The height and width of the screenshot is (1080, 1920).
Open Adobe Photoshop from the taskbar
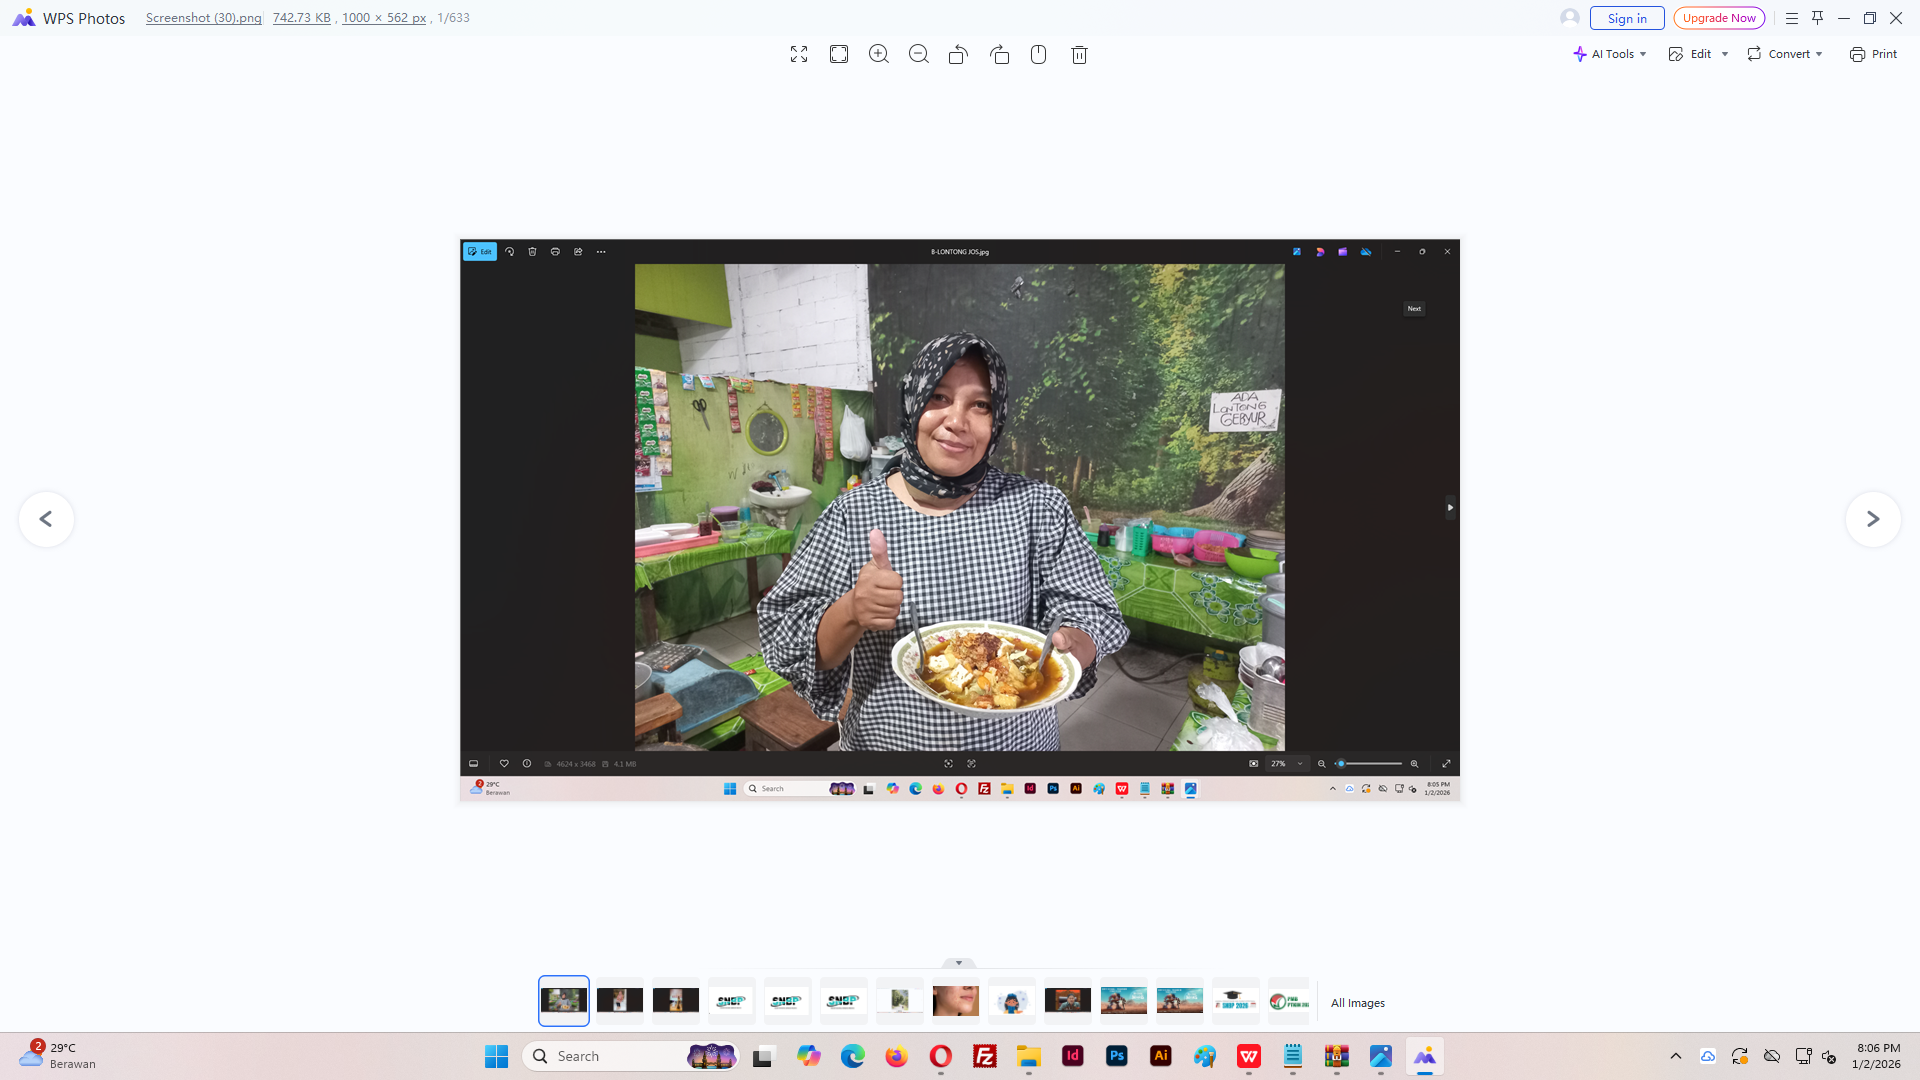point(1117,1056)
